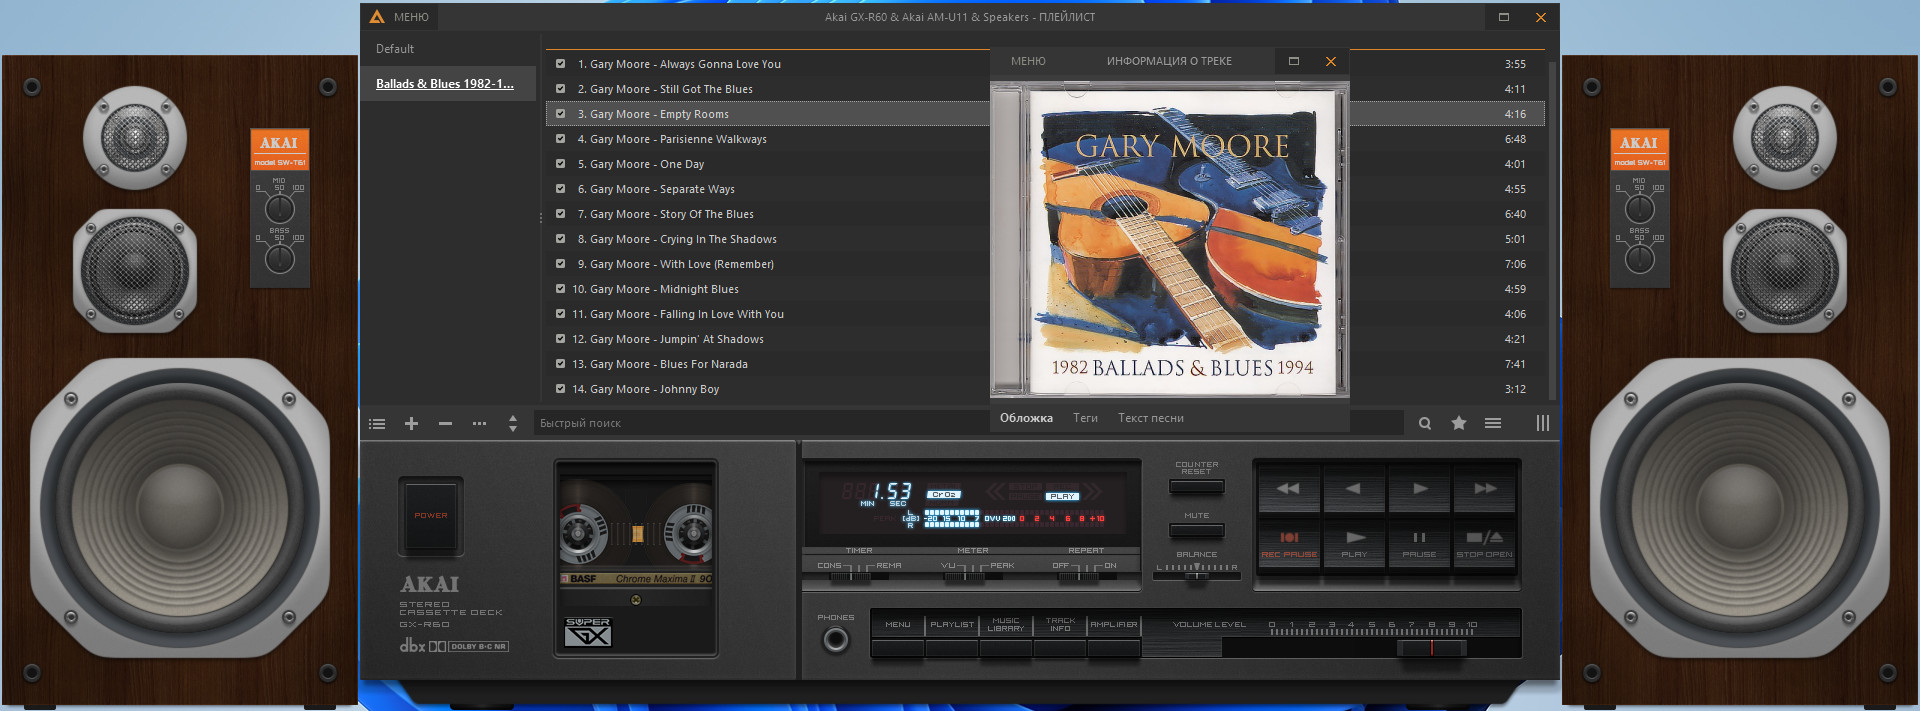Click the AMPLIFIER deck button
The height and width of the screenshot is (711, 1920).
tap(1114, 648)
